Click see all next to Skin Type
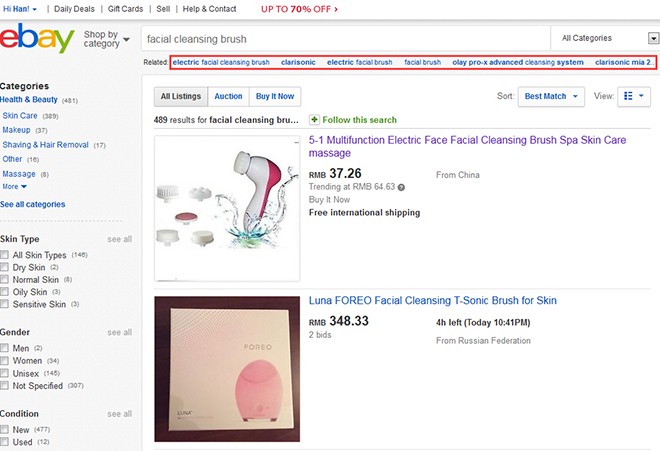This screenshot has height=451, width=660. tap(120, 239)
